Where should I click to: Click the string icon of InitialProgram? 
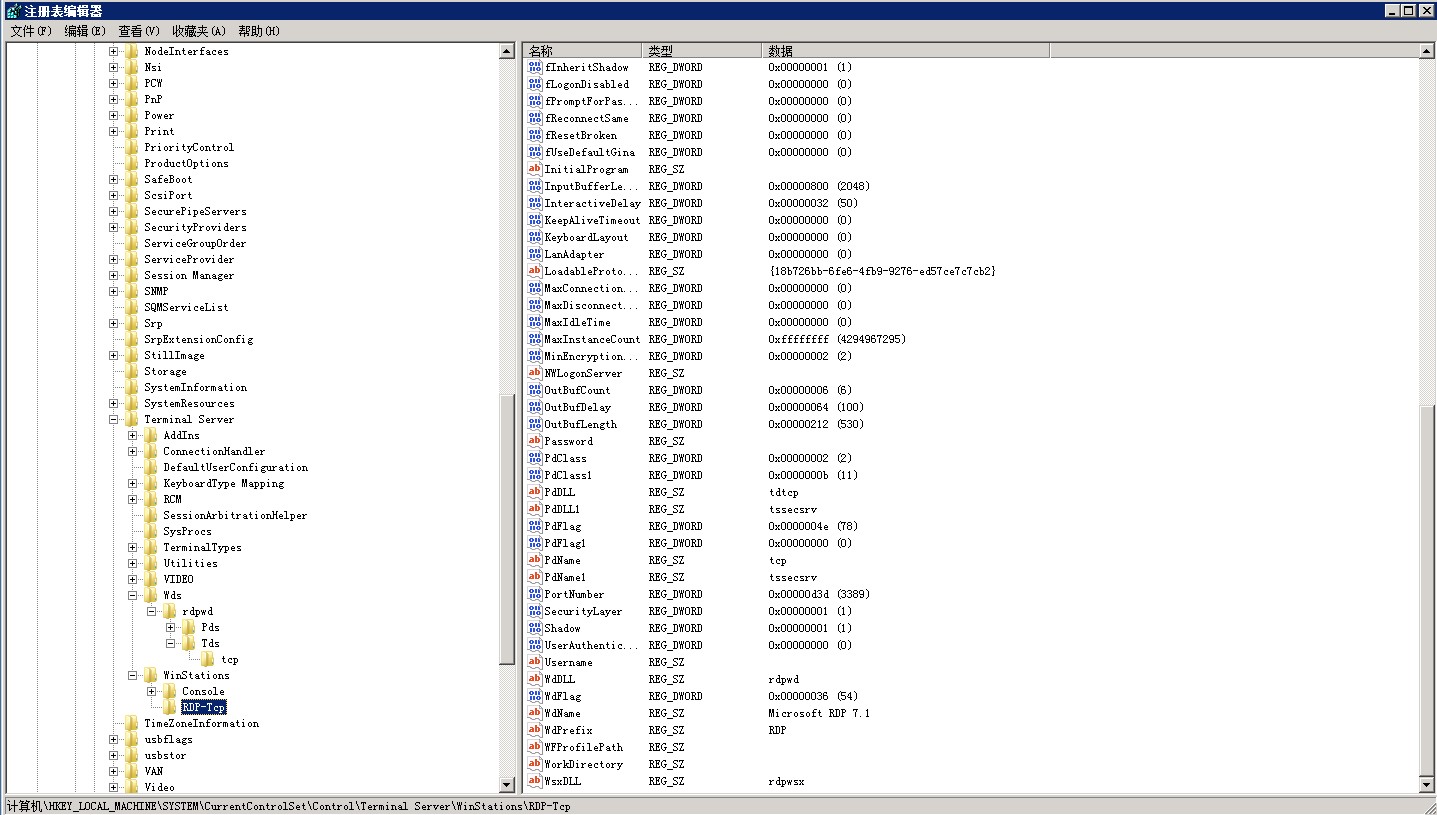tap(534, 169)
